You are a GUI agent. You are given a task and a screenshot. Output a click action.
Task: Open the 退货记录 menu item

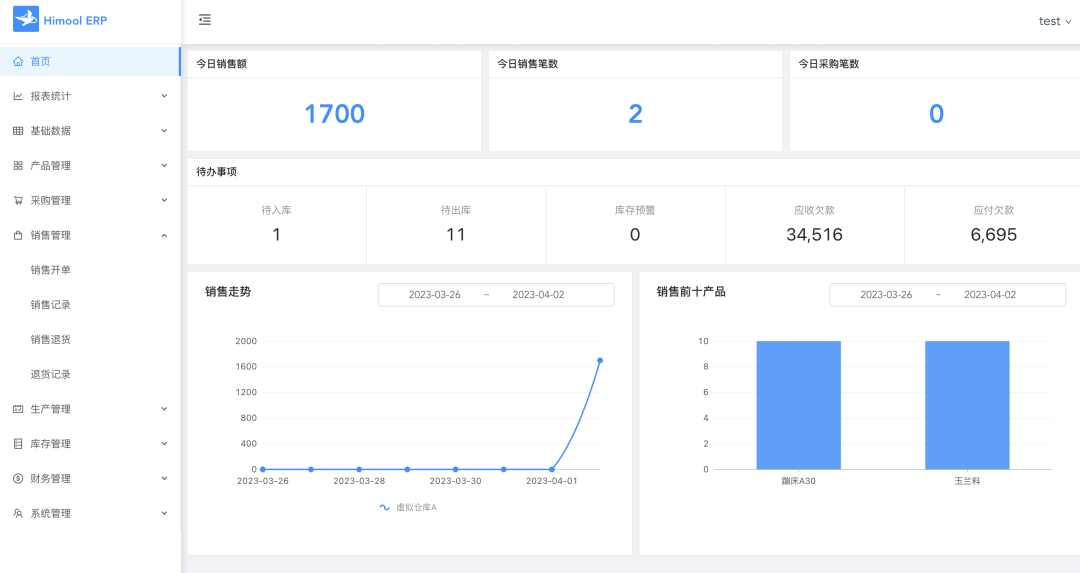tap(51, 374)
